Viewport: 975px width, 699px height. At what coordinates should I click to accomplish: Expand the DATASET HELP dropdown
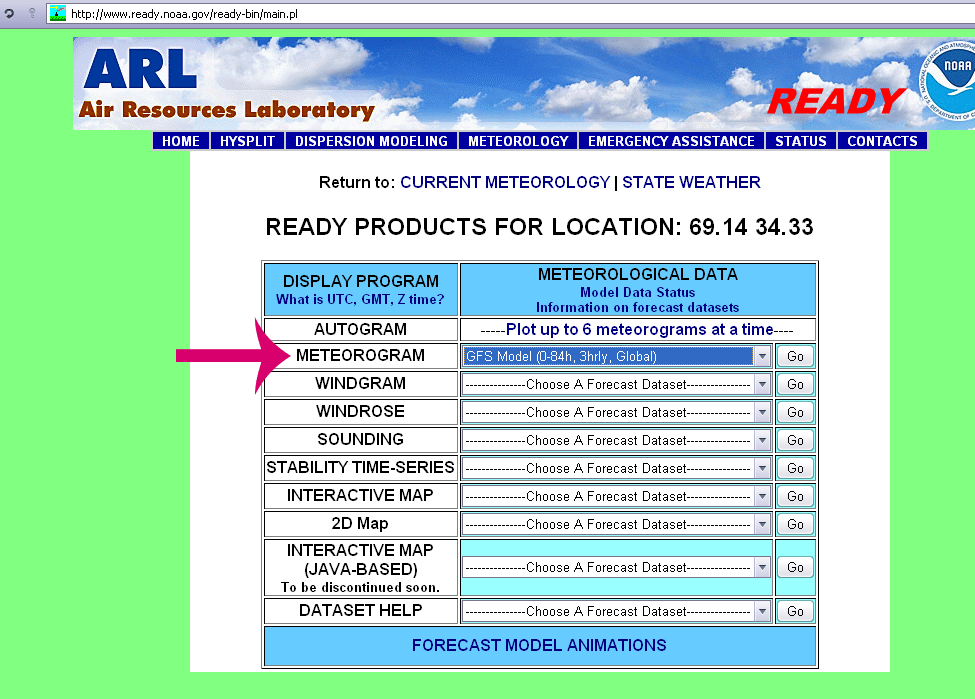616,611
